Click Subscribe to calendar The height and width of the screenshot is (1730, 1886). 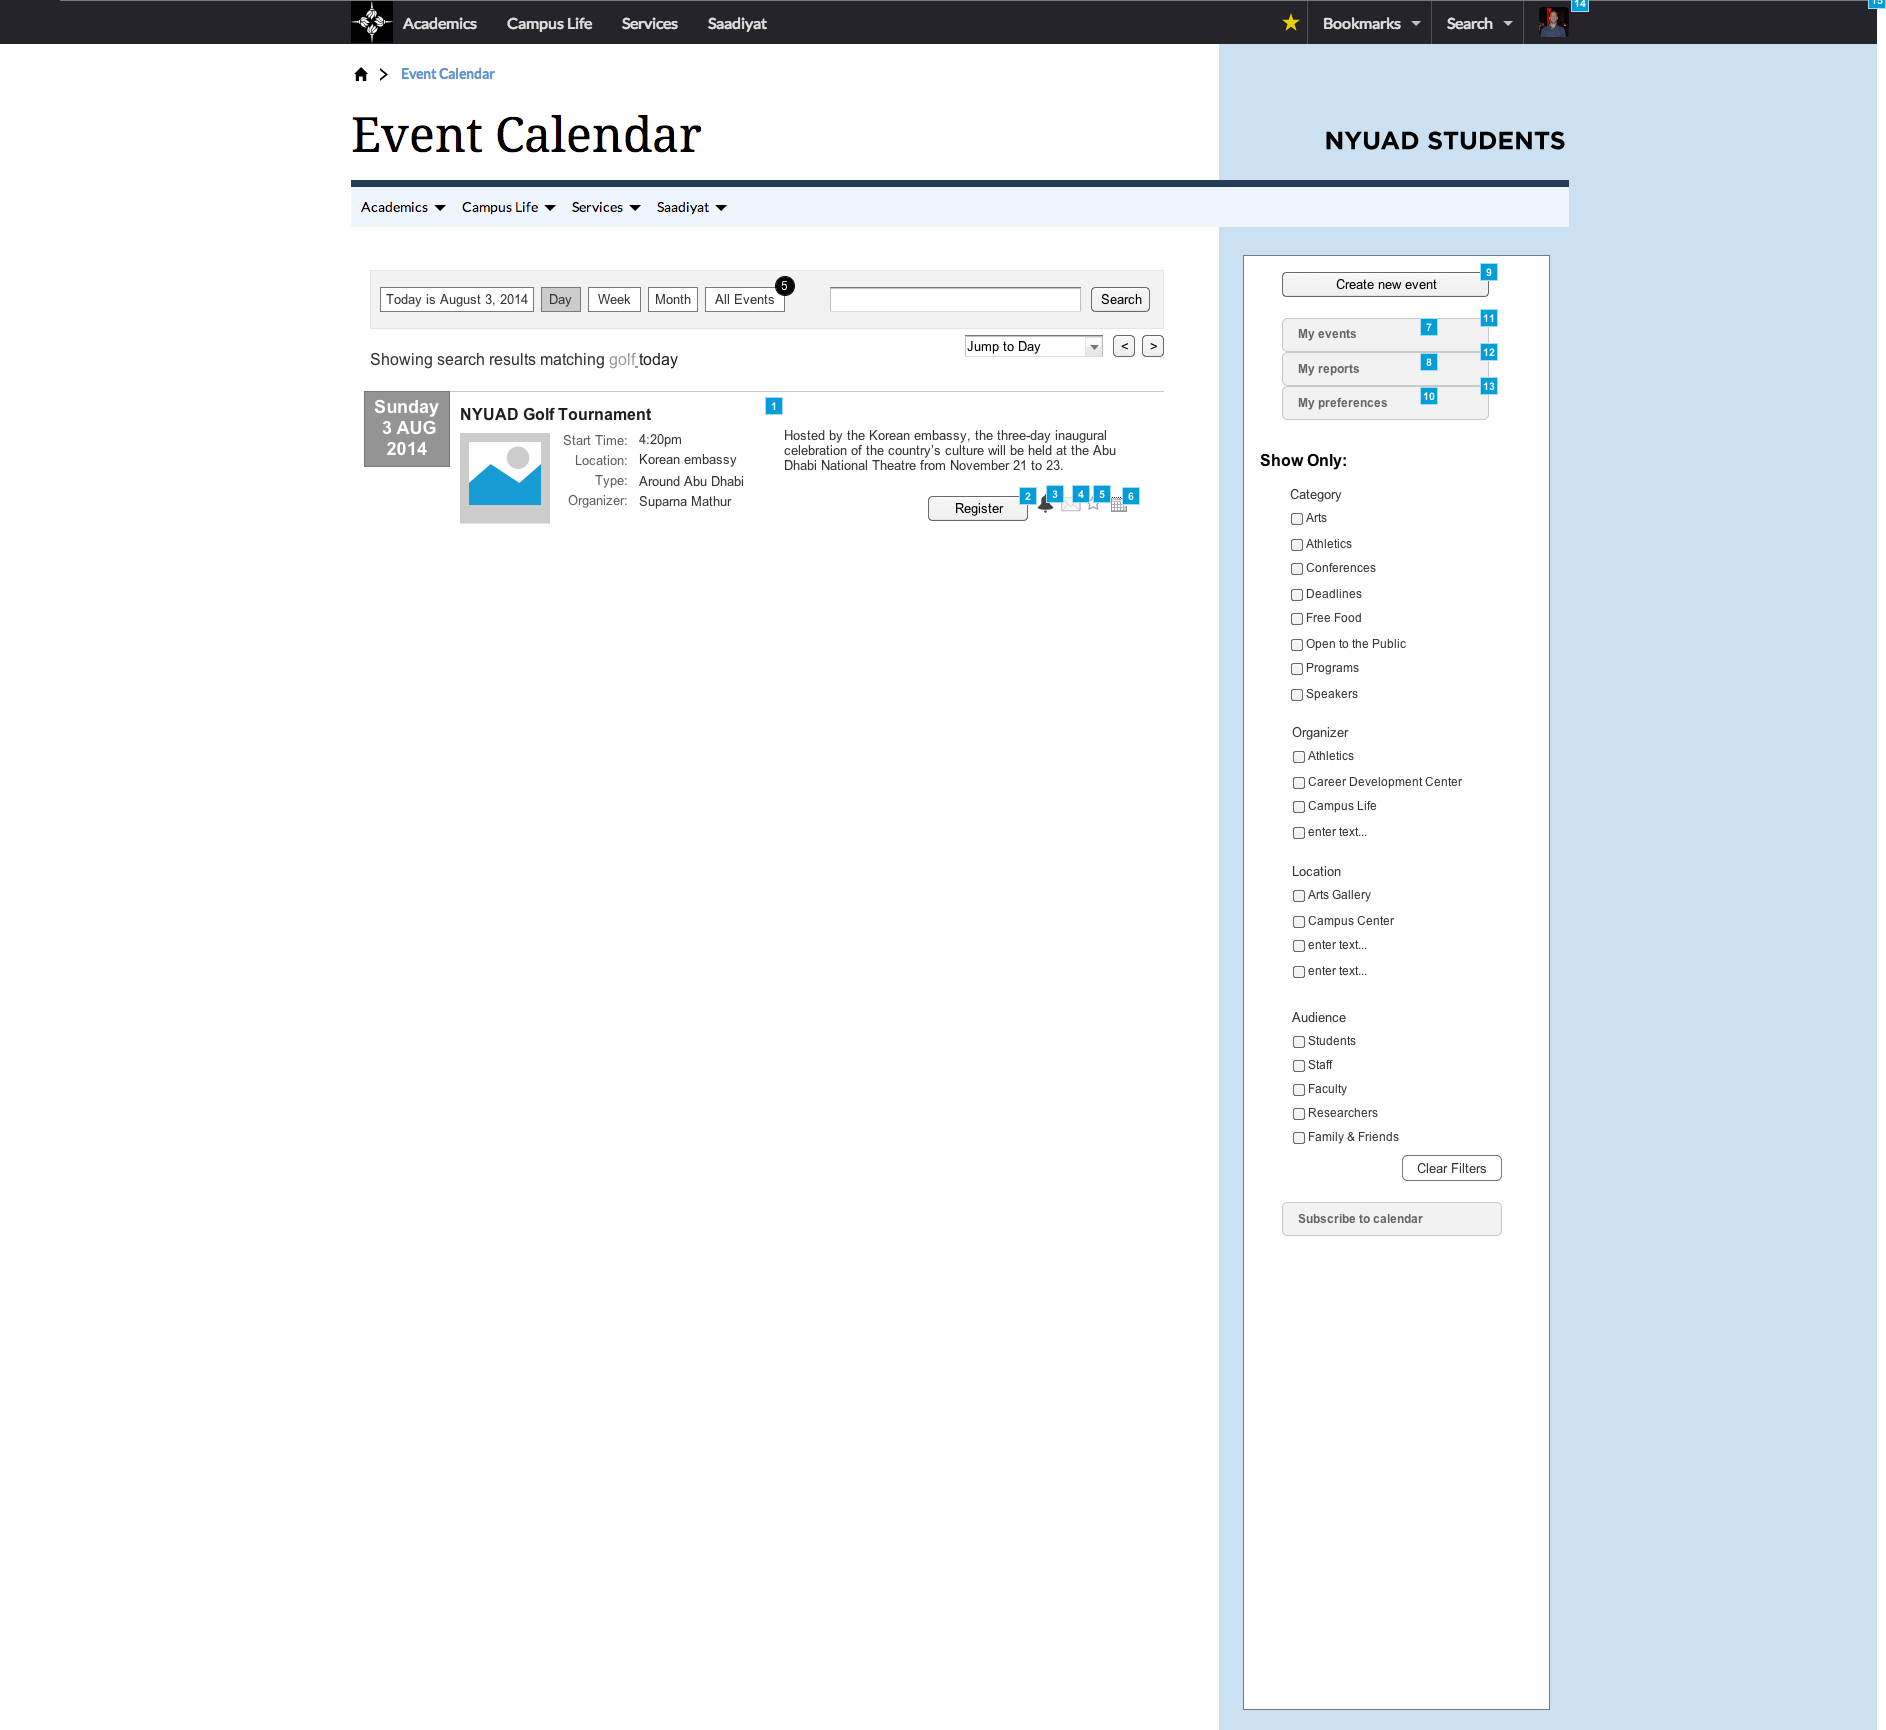click(x=1391, y=1219)
